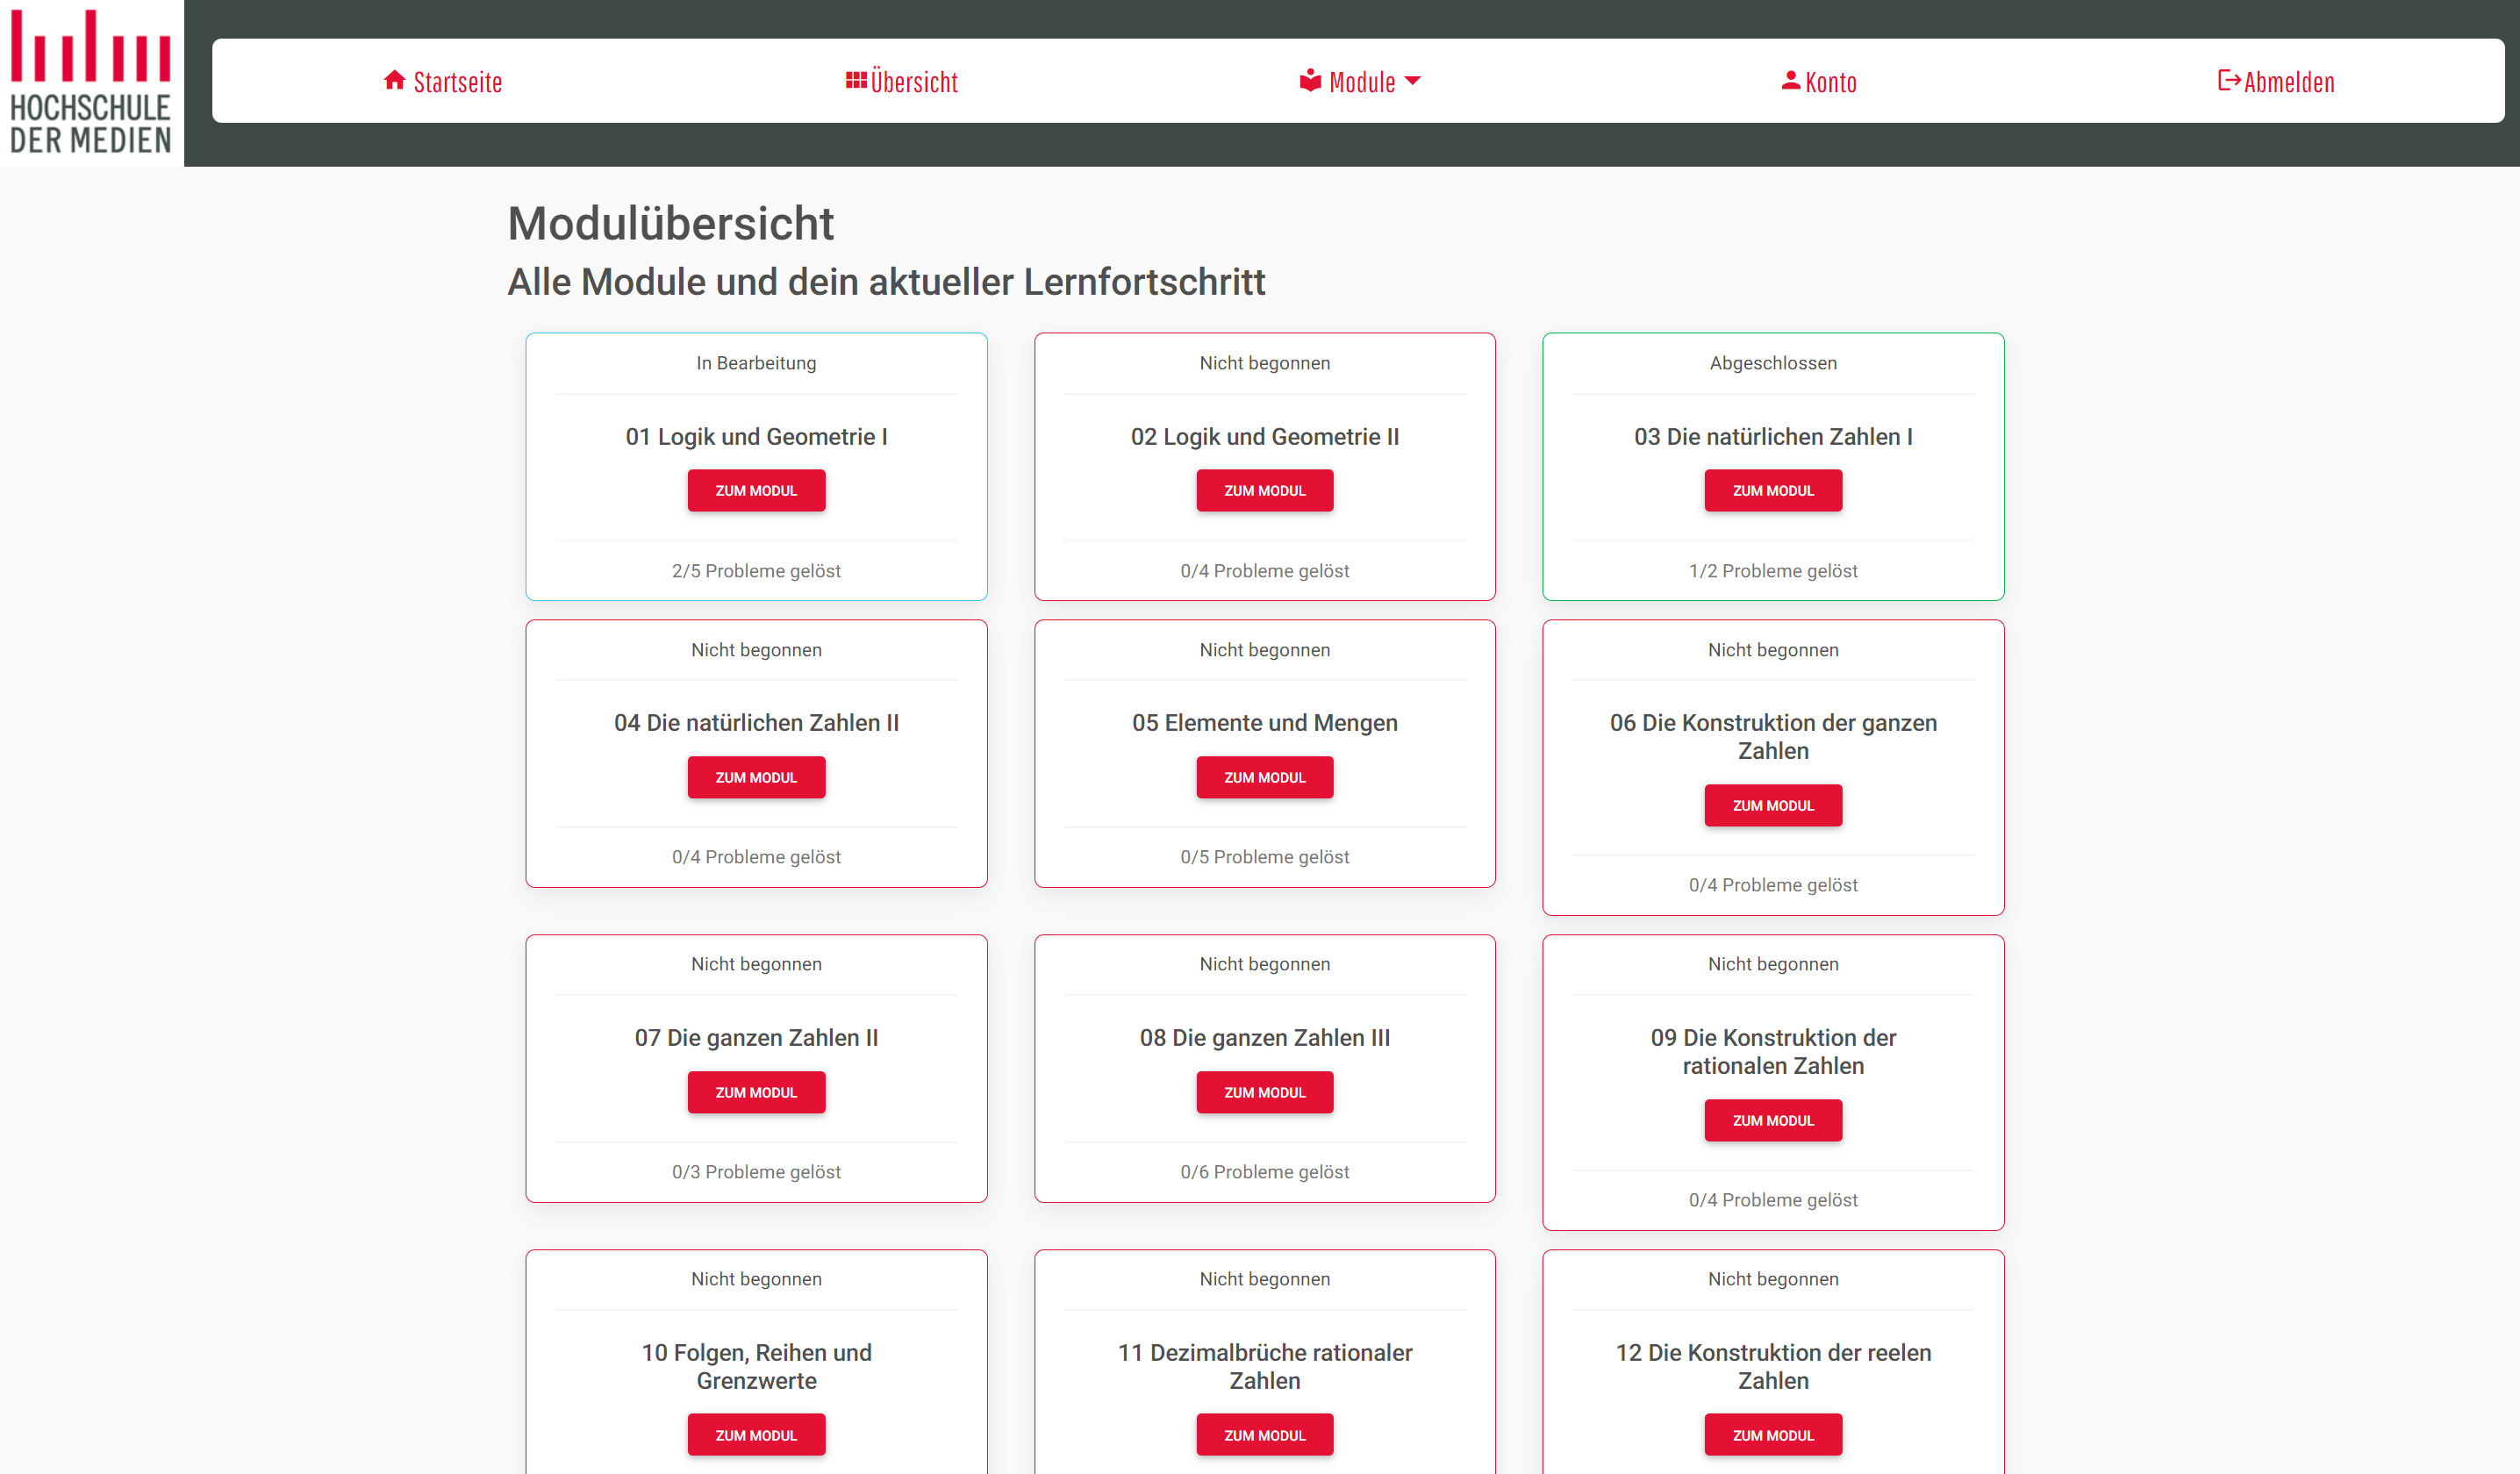
Task: Click the title '09 Die Konstruktion der rationalen Zahlen'
Action: pos(1773,1052)
